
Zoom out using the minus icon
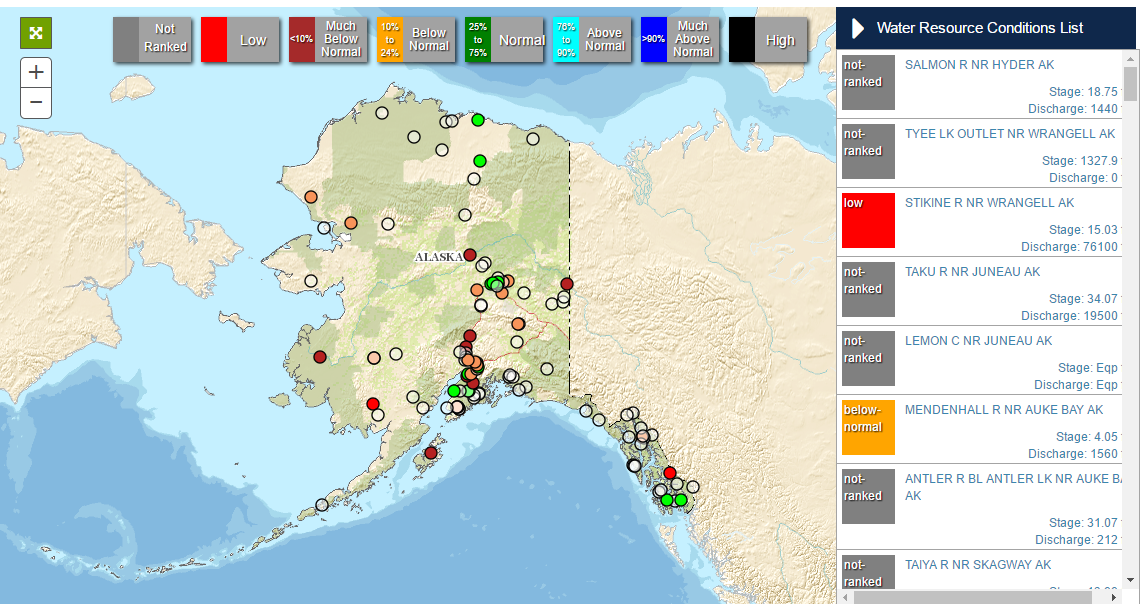click(x=35, y=102)
